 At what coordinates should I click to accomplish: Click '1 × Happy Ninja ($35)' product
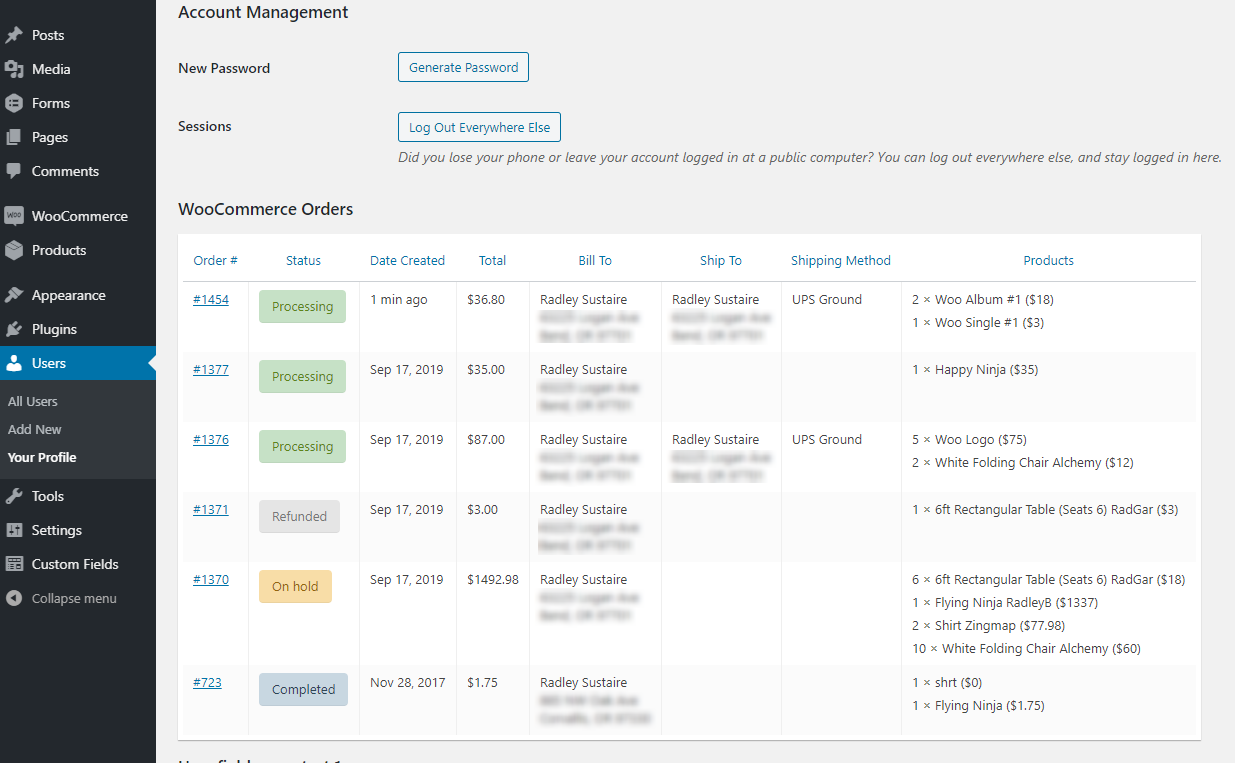pos(975,369)
